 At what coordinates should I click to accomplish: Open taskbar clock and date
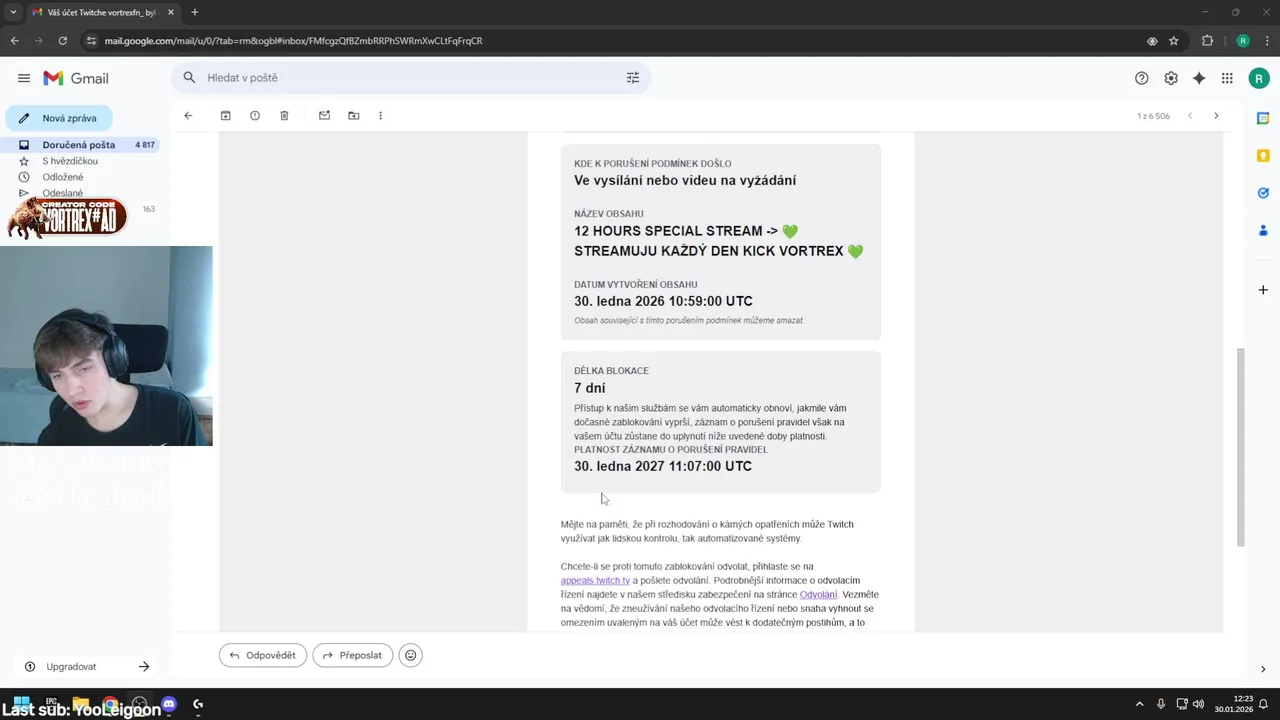1236,704
